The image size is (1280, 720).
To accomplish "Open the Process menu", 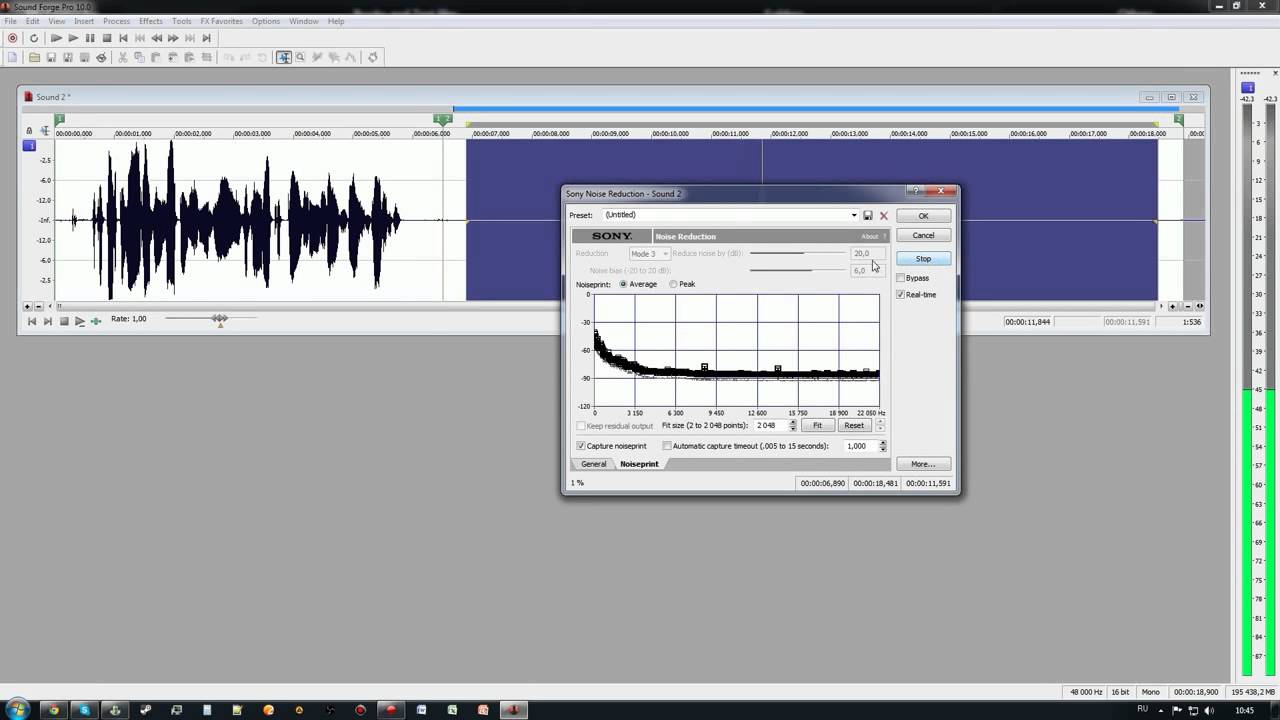I will click(116, 21).
